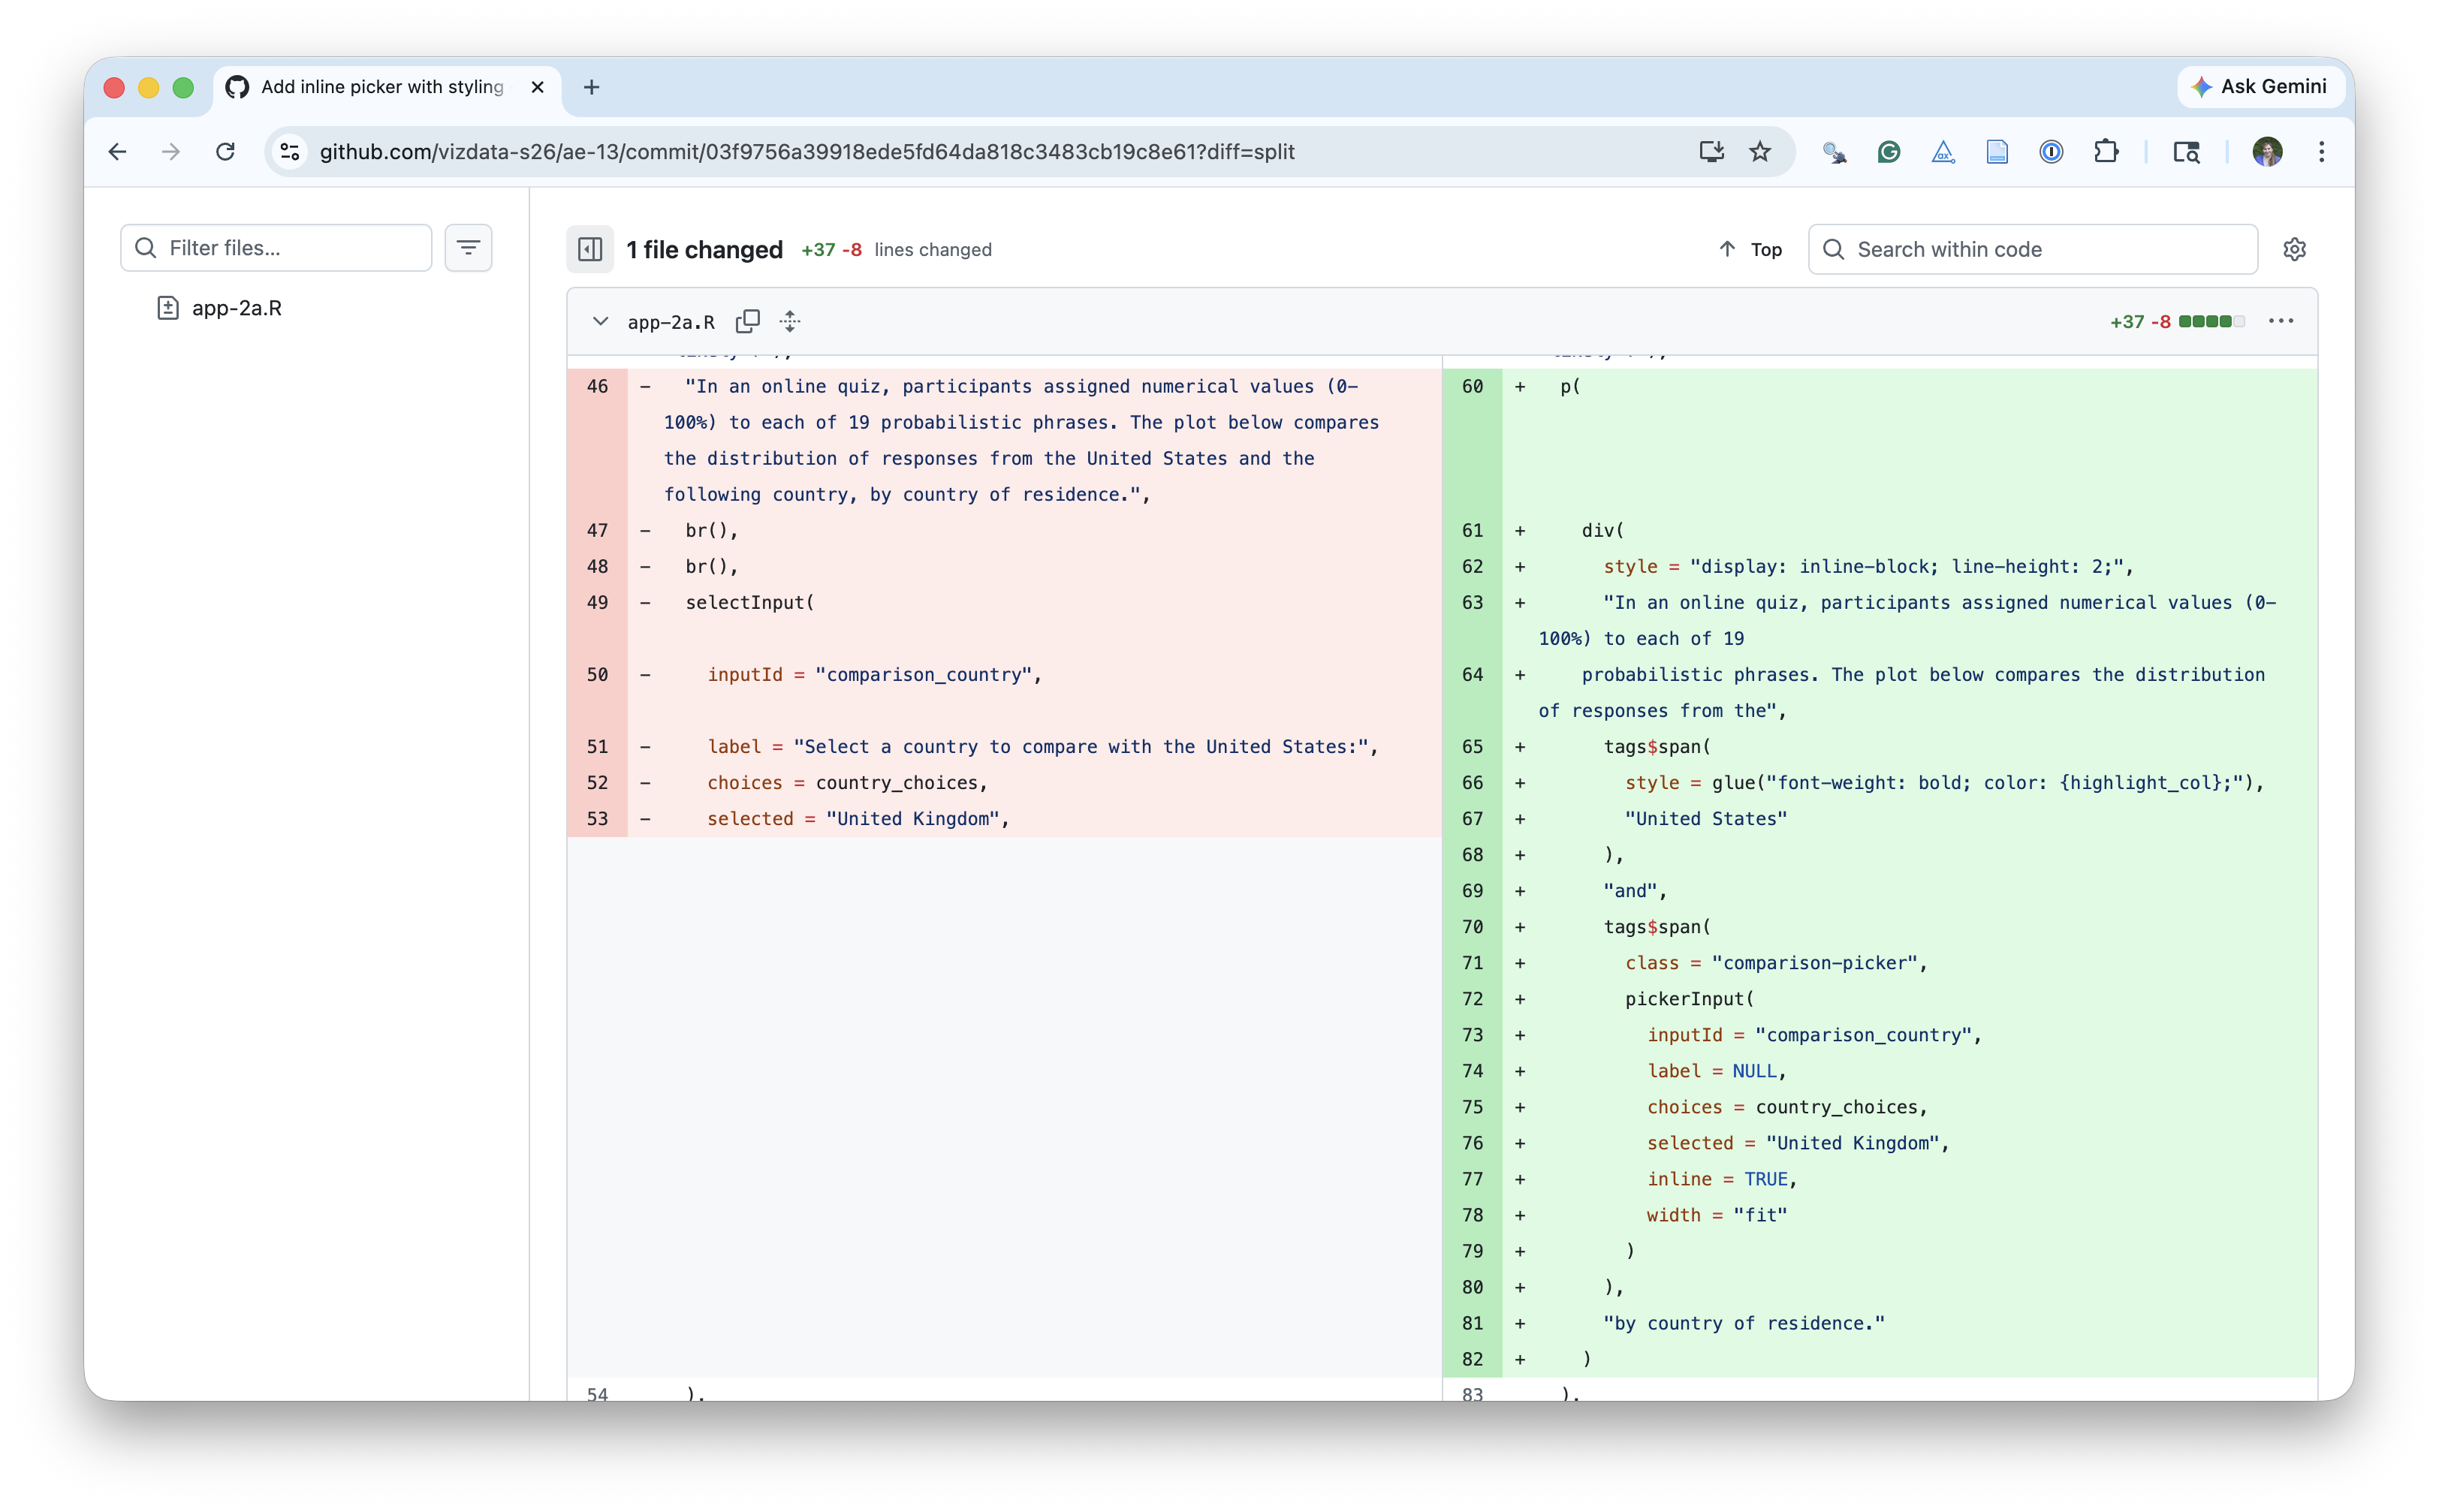Viewport: 2439px width, 1512px height.
Task: Open the Chrome three-dot menu
Action: (x=2321, y=152)
